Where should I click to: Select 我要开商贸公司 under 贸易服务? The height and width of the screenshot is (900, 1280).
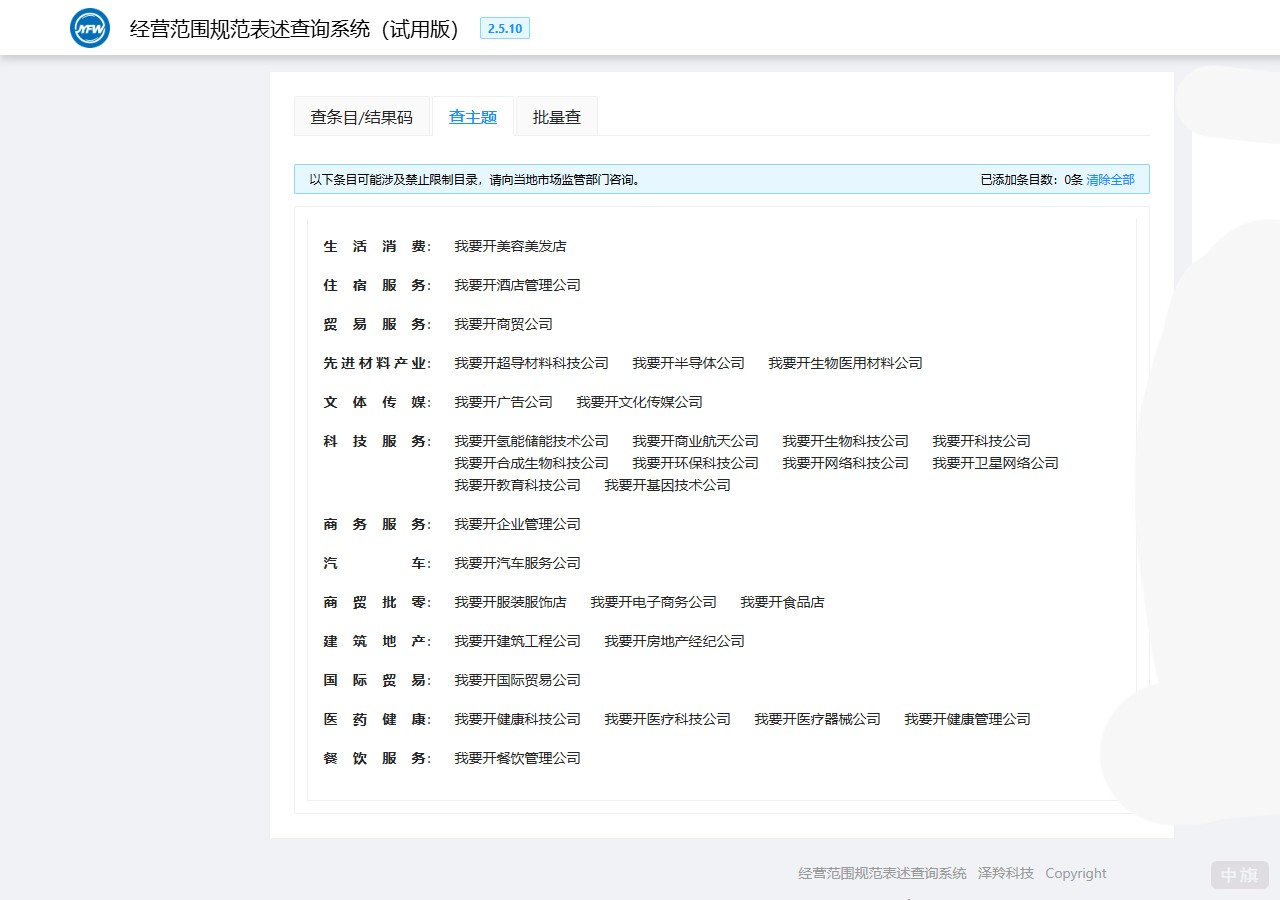(x=503, y=324)
